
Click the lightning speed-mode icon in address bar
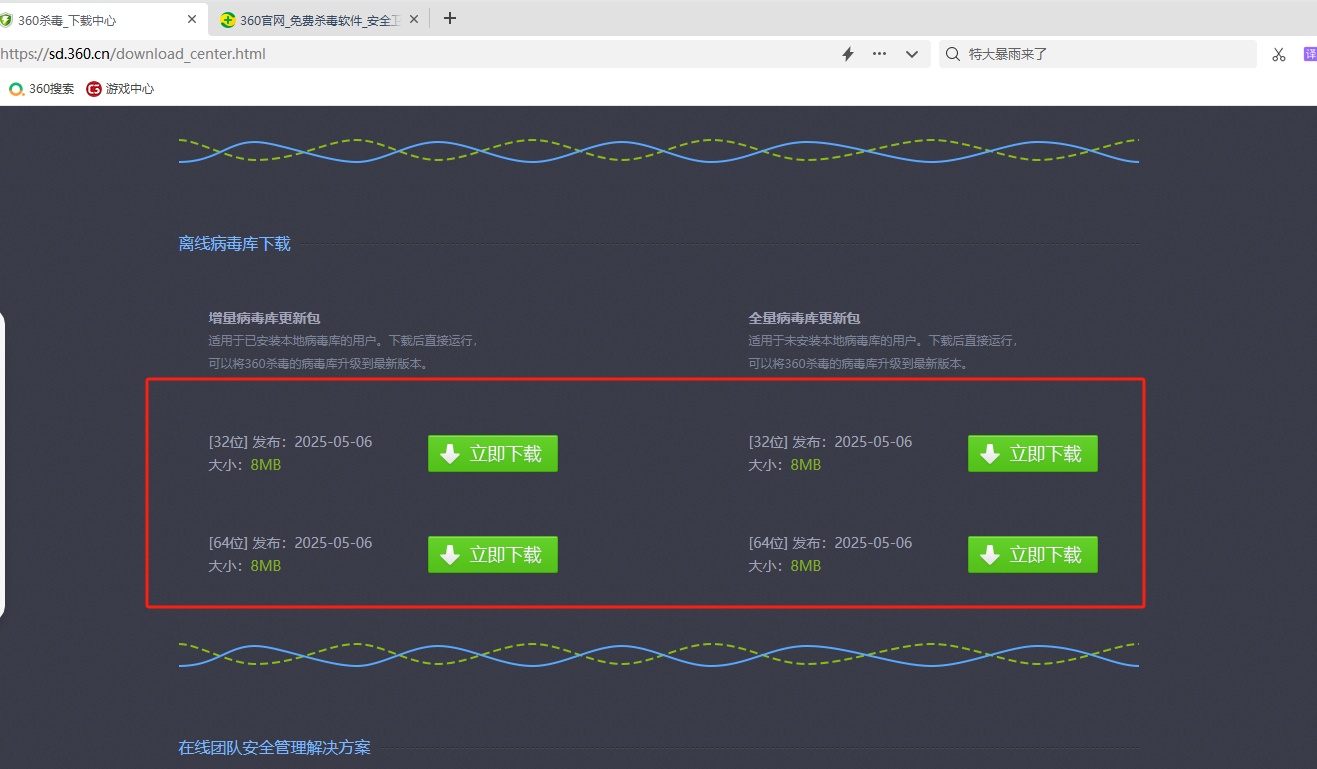pyautogui.click(x=848, y=54)
